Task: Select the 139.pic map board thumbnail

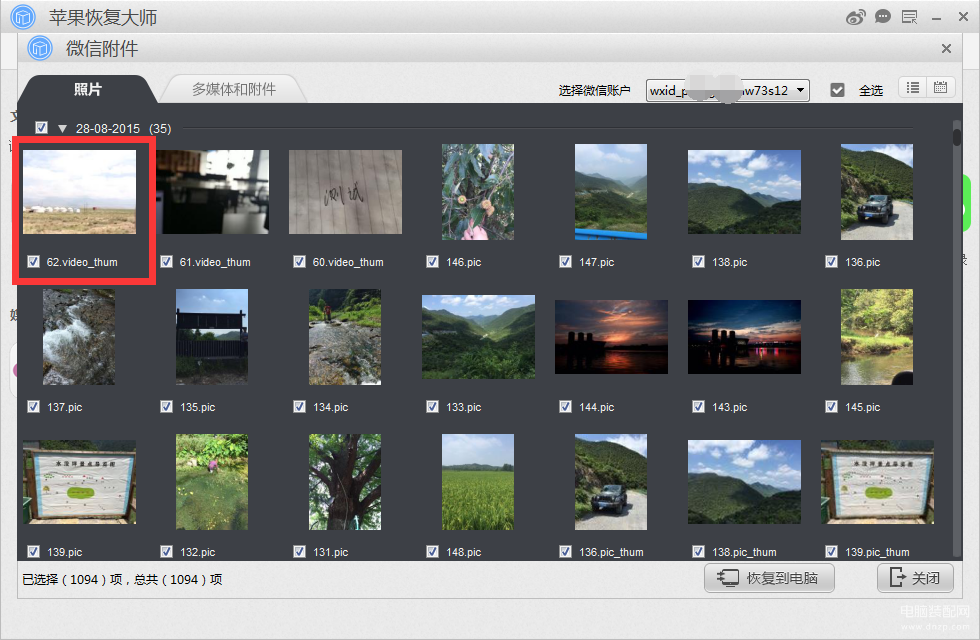Action: click(79, 482)
